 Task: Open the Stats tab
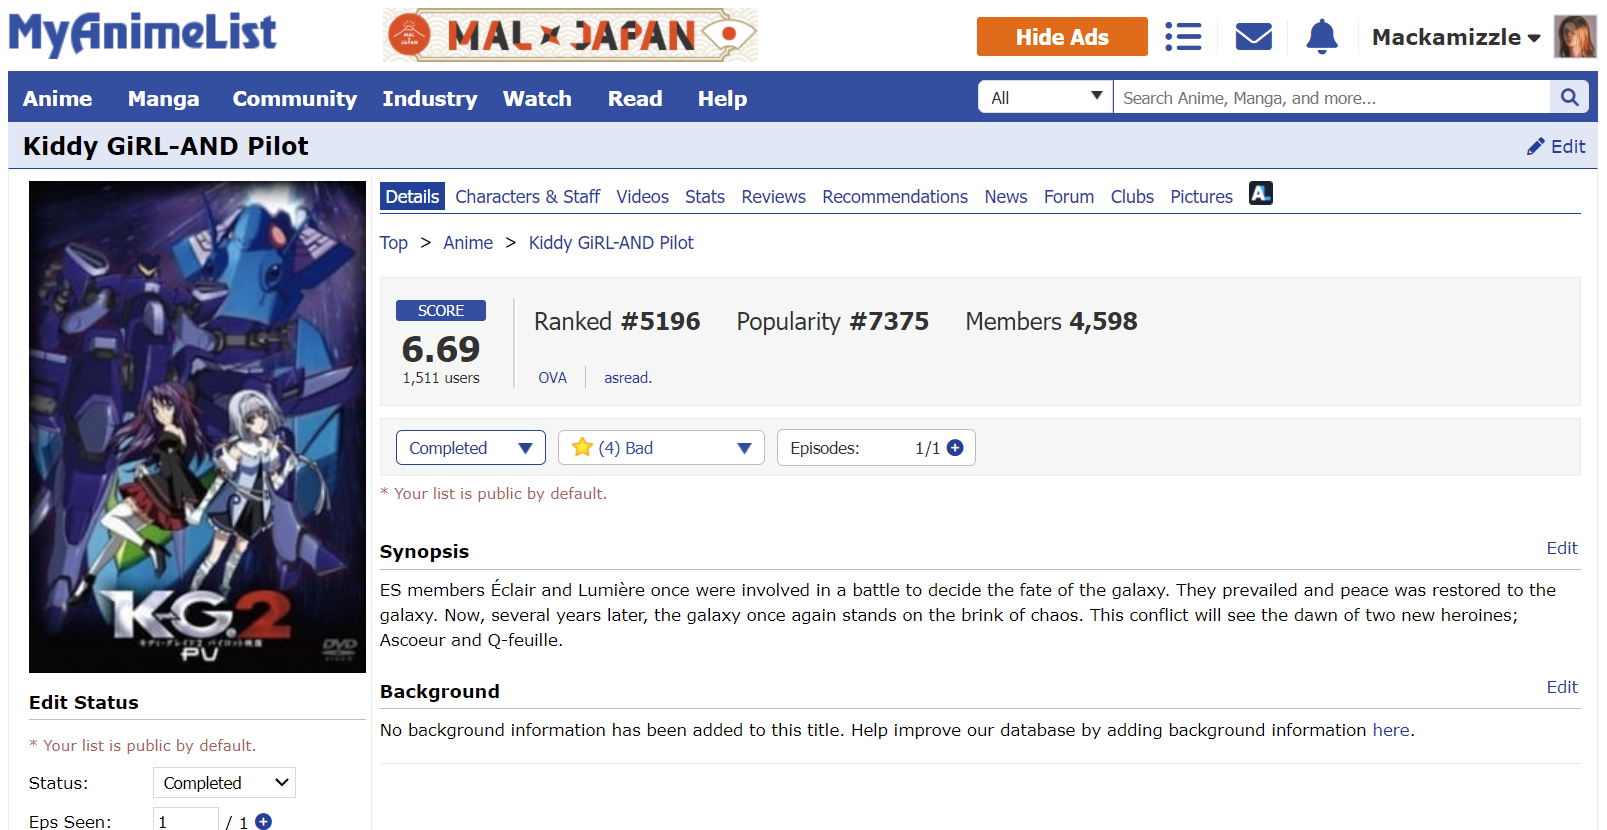[x=705, y=197]
